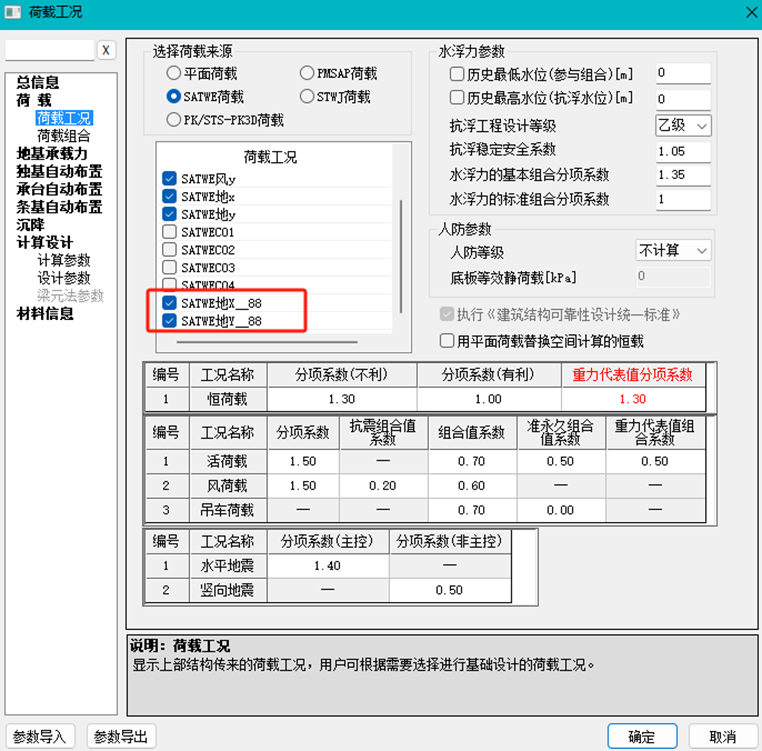The width and height of the screenshot is (762, 751).
Task: Check the SATWECO2 load case
Action: pyautogui.click(x=169, y=250)
